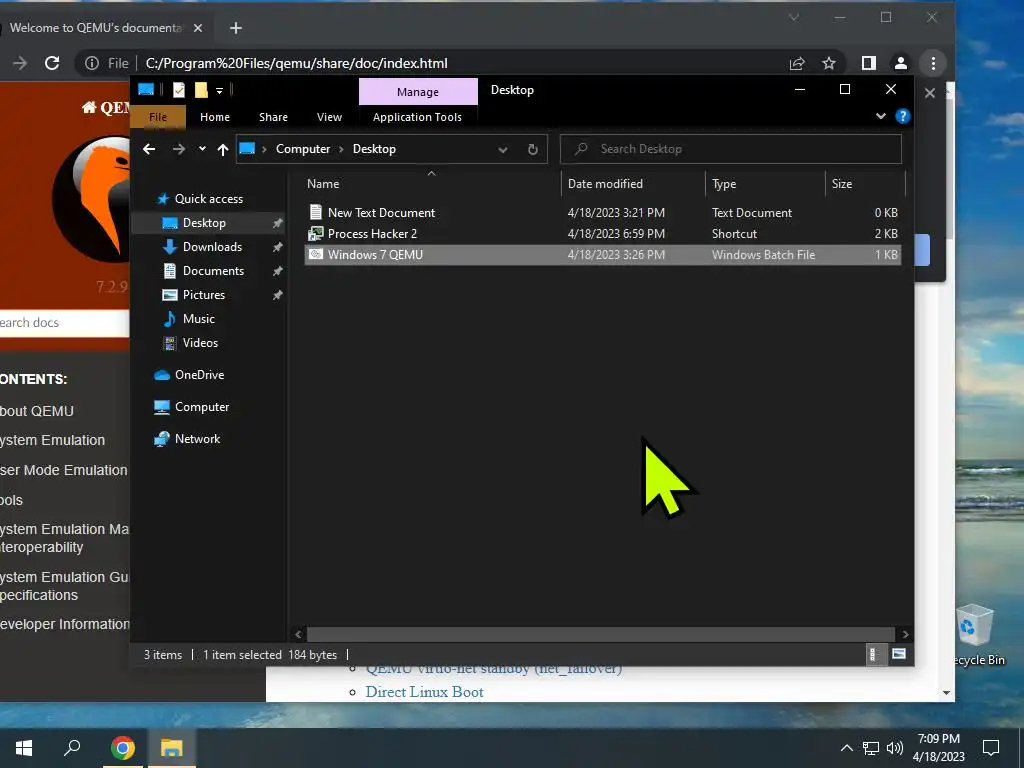Click the Search Desktop field

[x=731, y=149]
